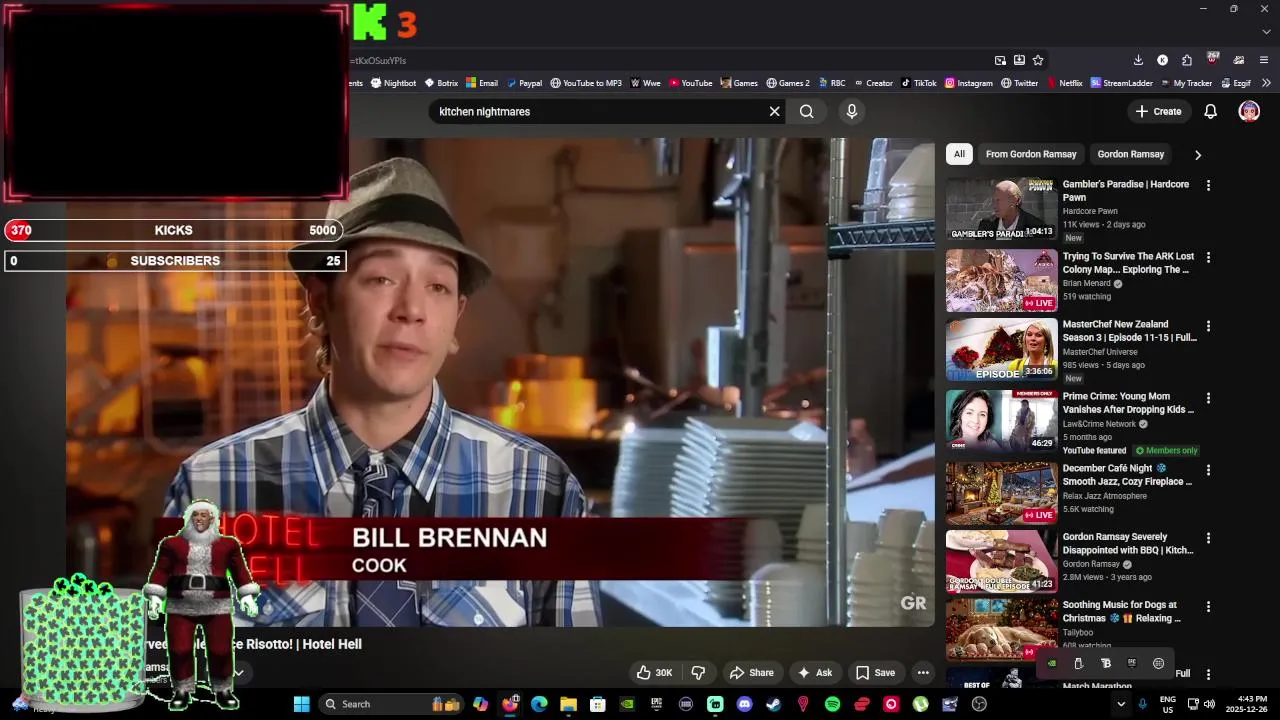Viewport: 1280px width, 720px height.
Task: Open Prime Crime Young Mom title
Action: click(1127, 403)
